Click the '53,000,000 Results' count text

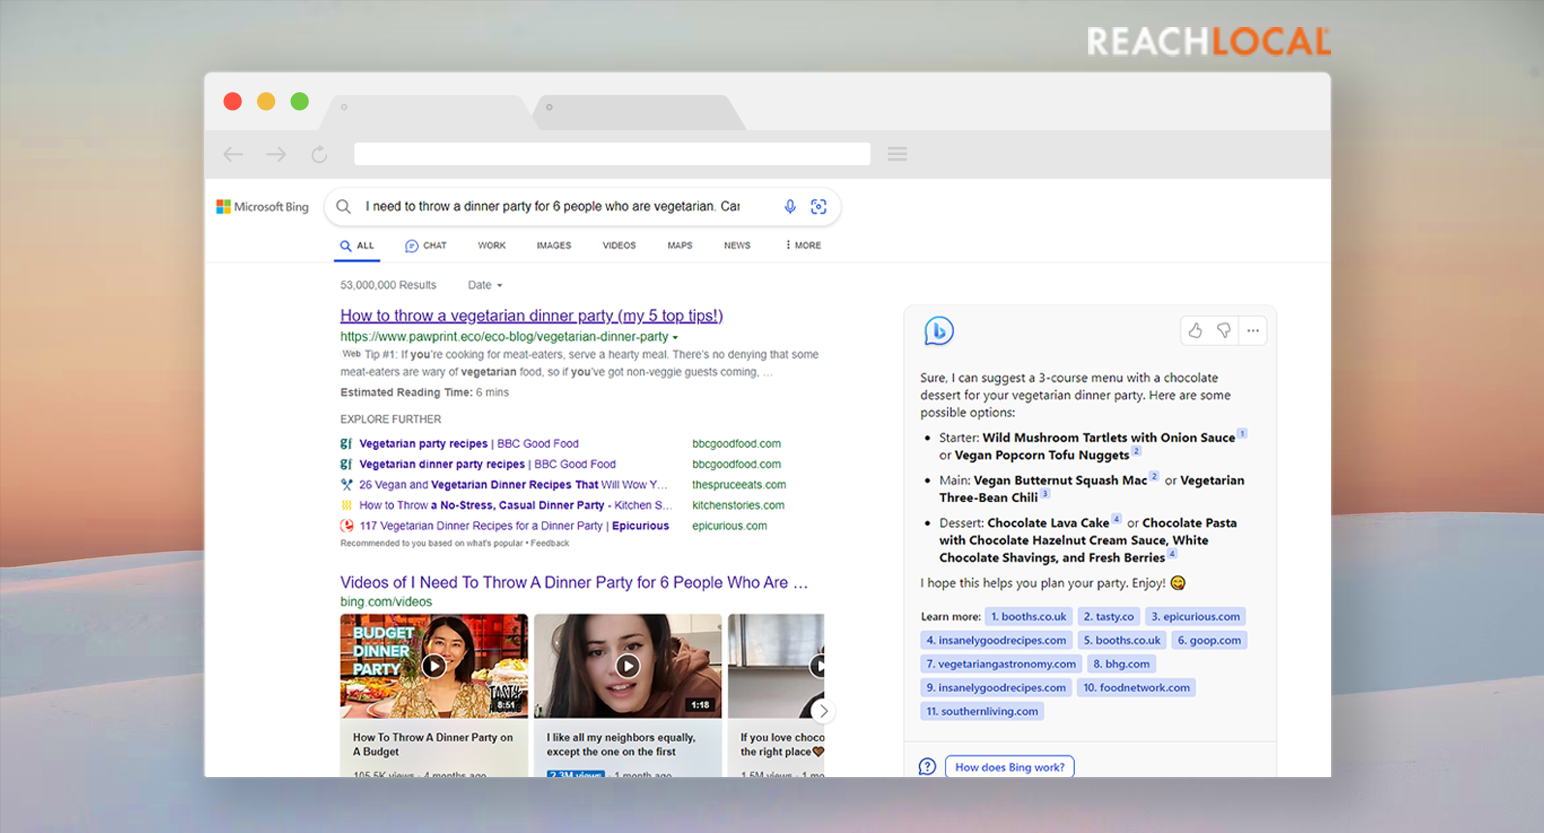click(x=388, y=285)
